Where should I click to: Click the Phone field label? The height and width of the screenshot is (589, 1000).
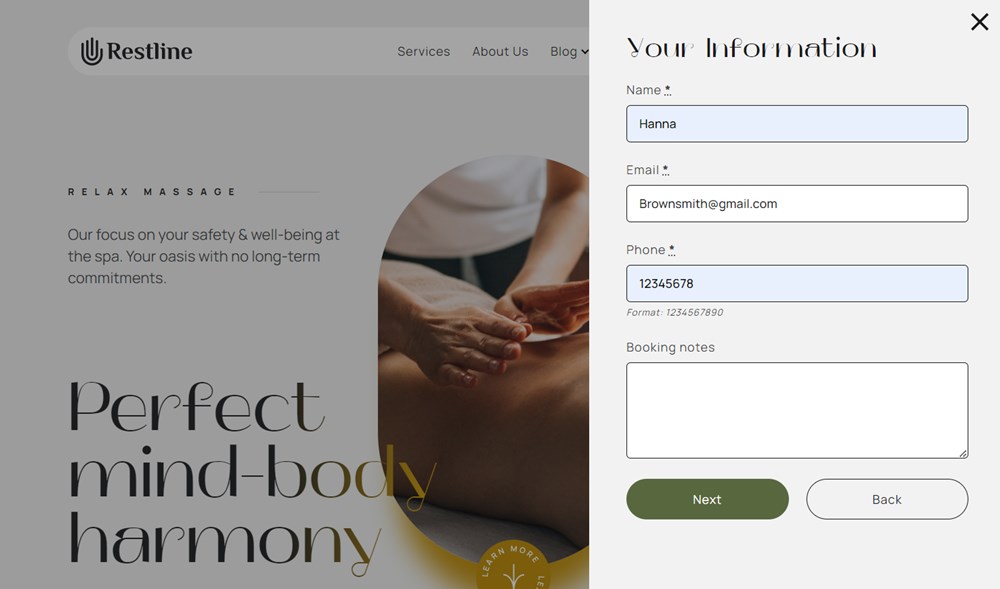click(645, 250)
